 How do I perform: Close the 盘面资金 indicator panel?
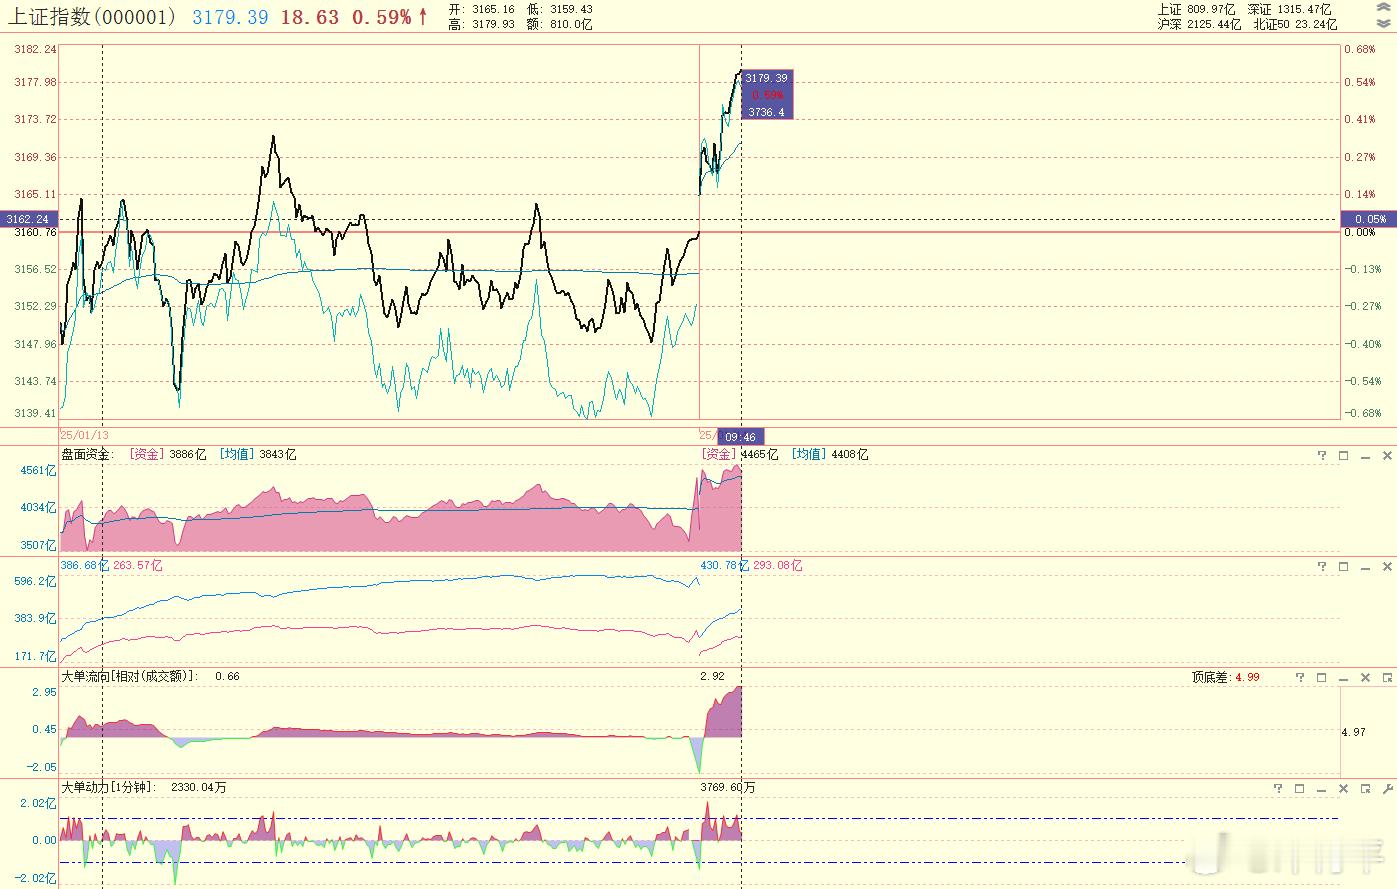1387,455
